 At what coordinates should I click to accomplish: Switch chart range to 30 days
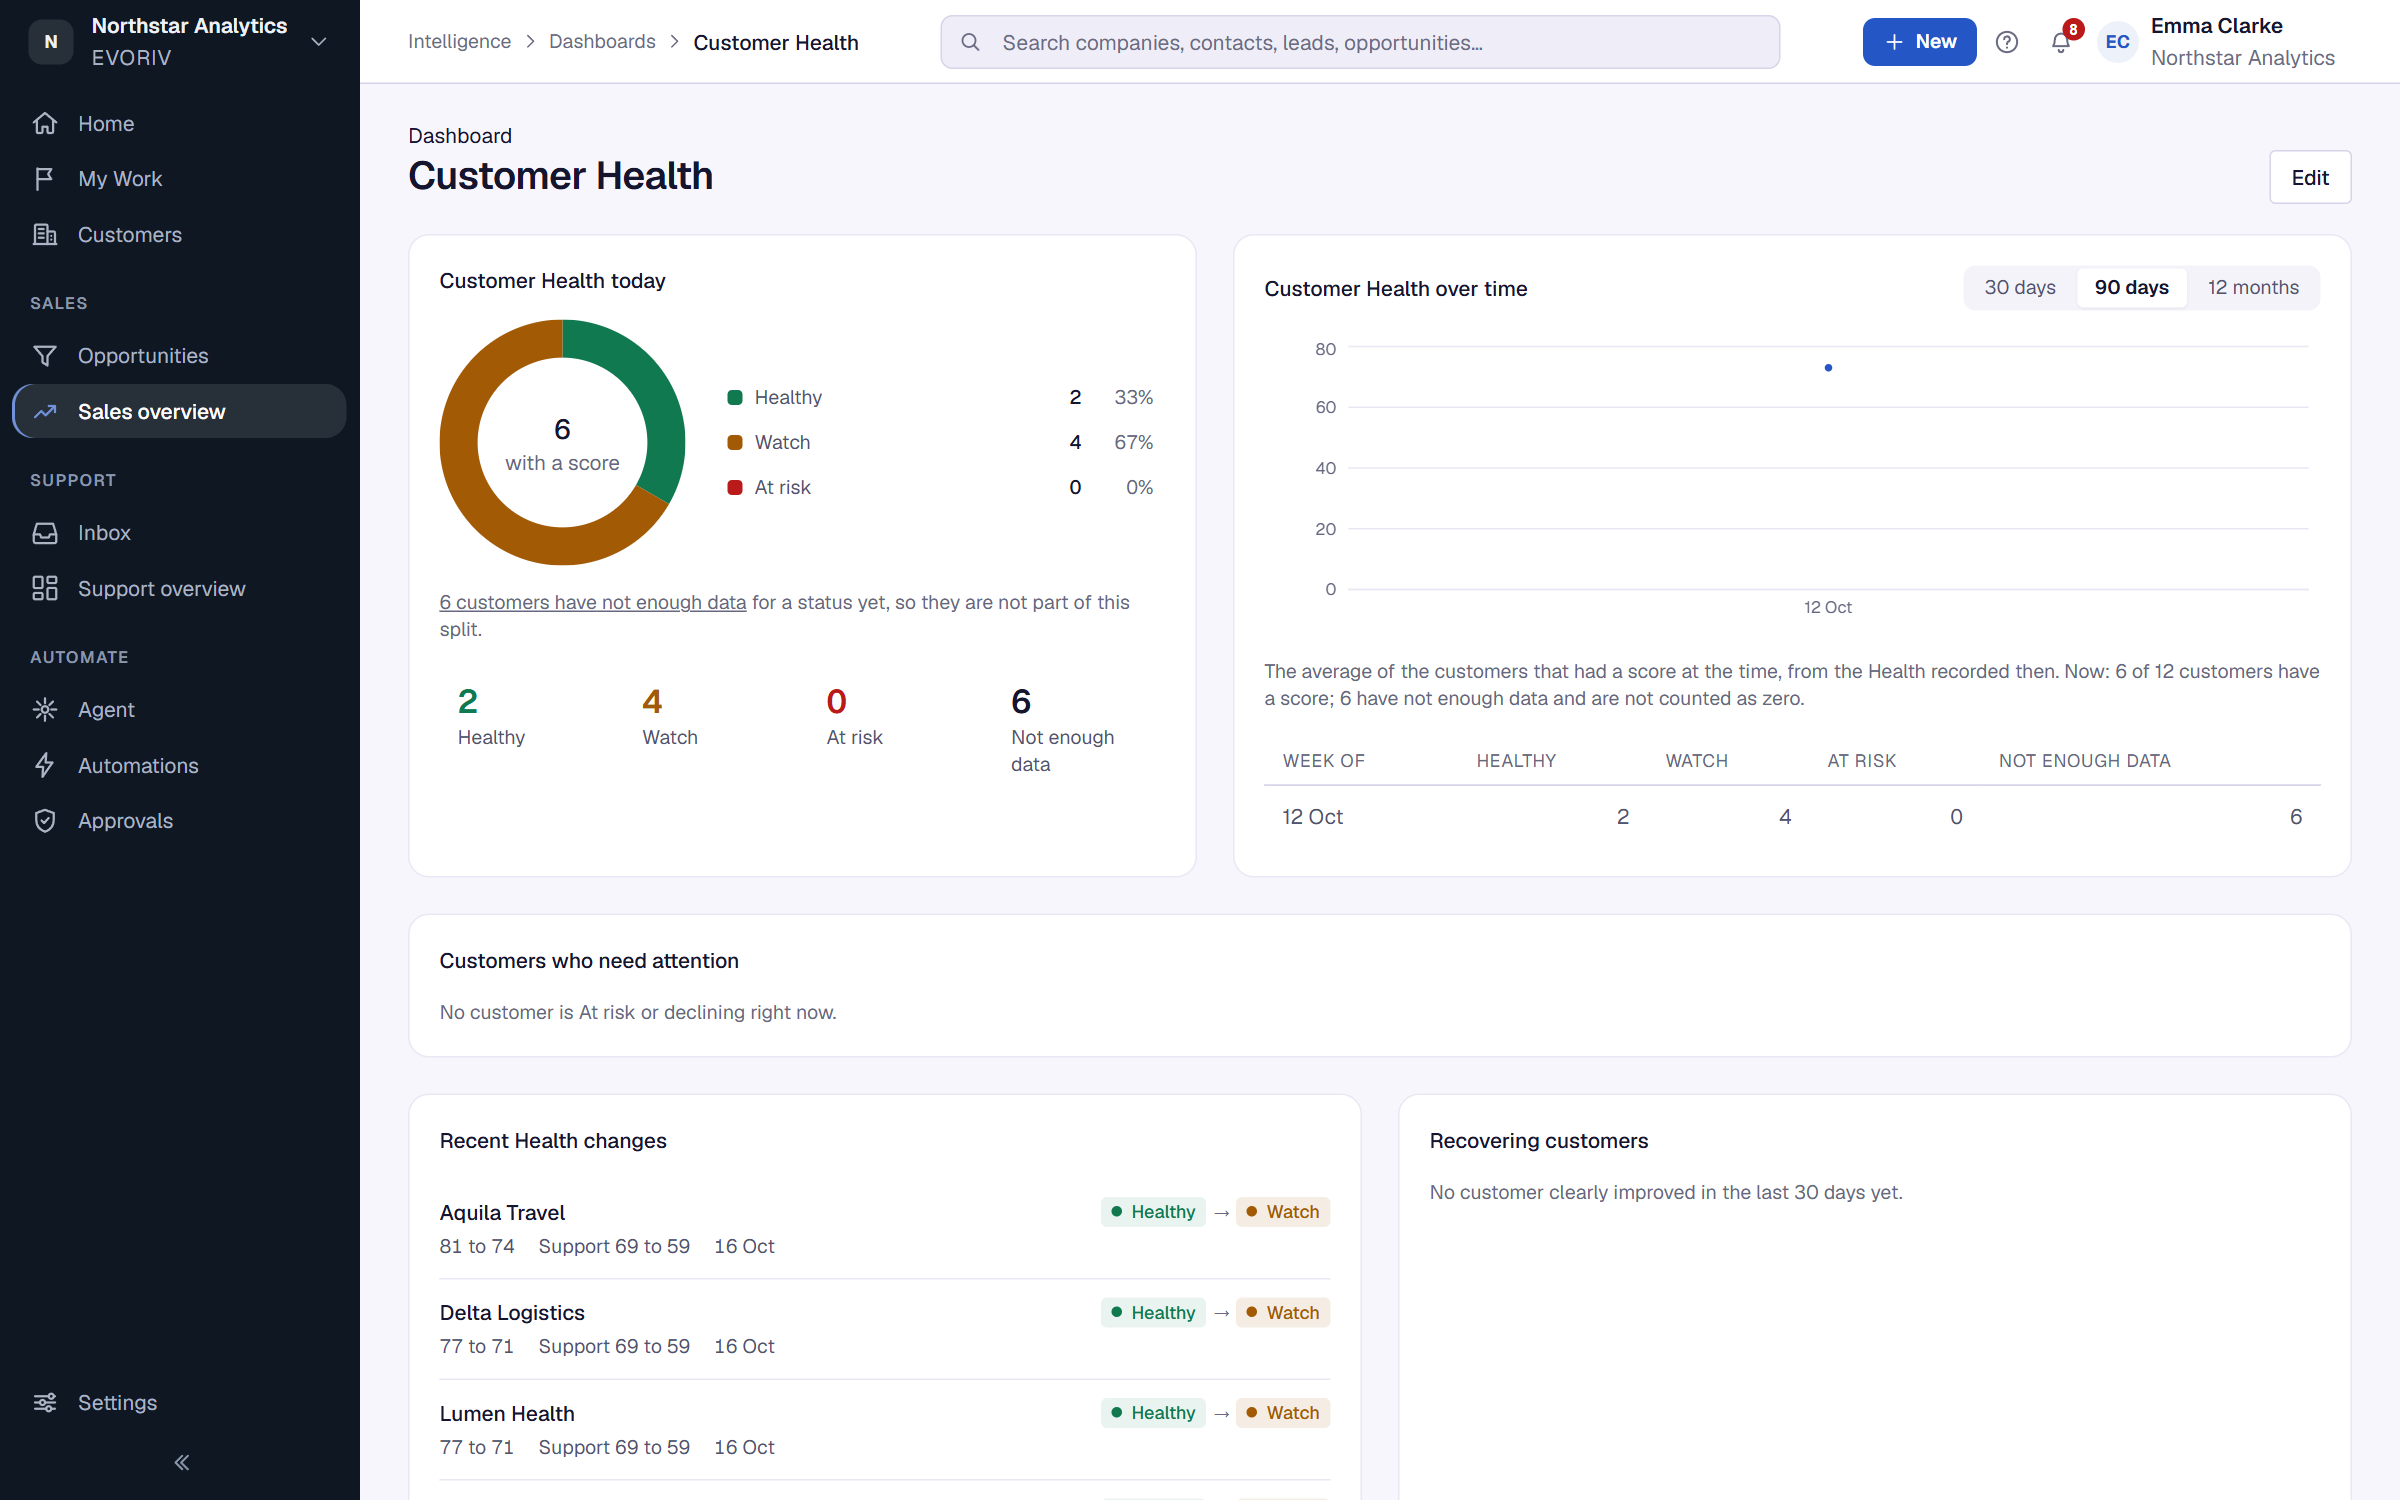2019,288
